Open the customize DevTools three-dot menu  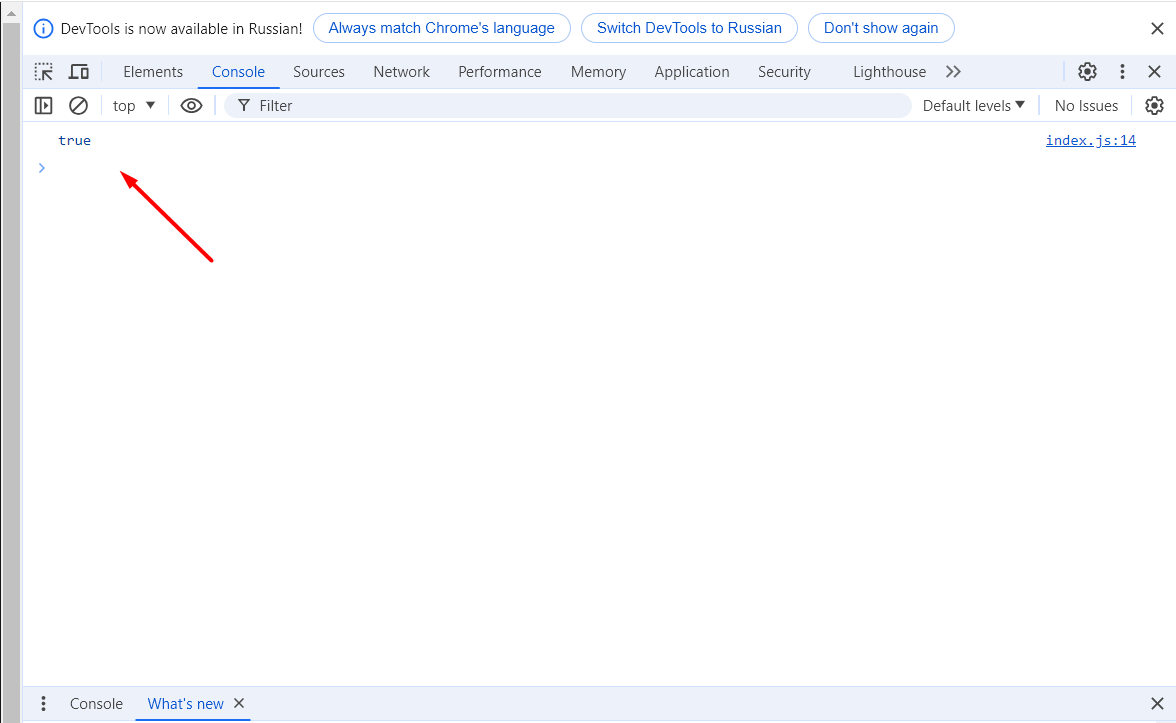tap(1122, 71)
